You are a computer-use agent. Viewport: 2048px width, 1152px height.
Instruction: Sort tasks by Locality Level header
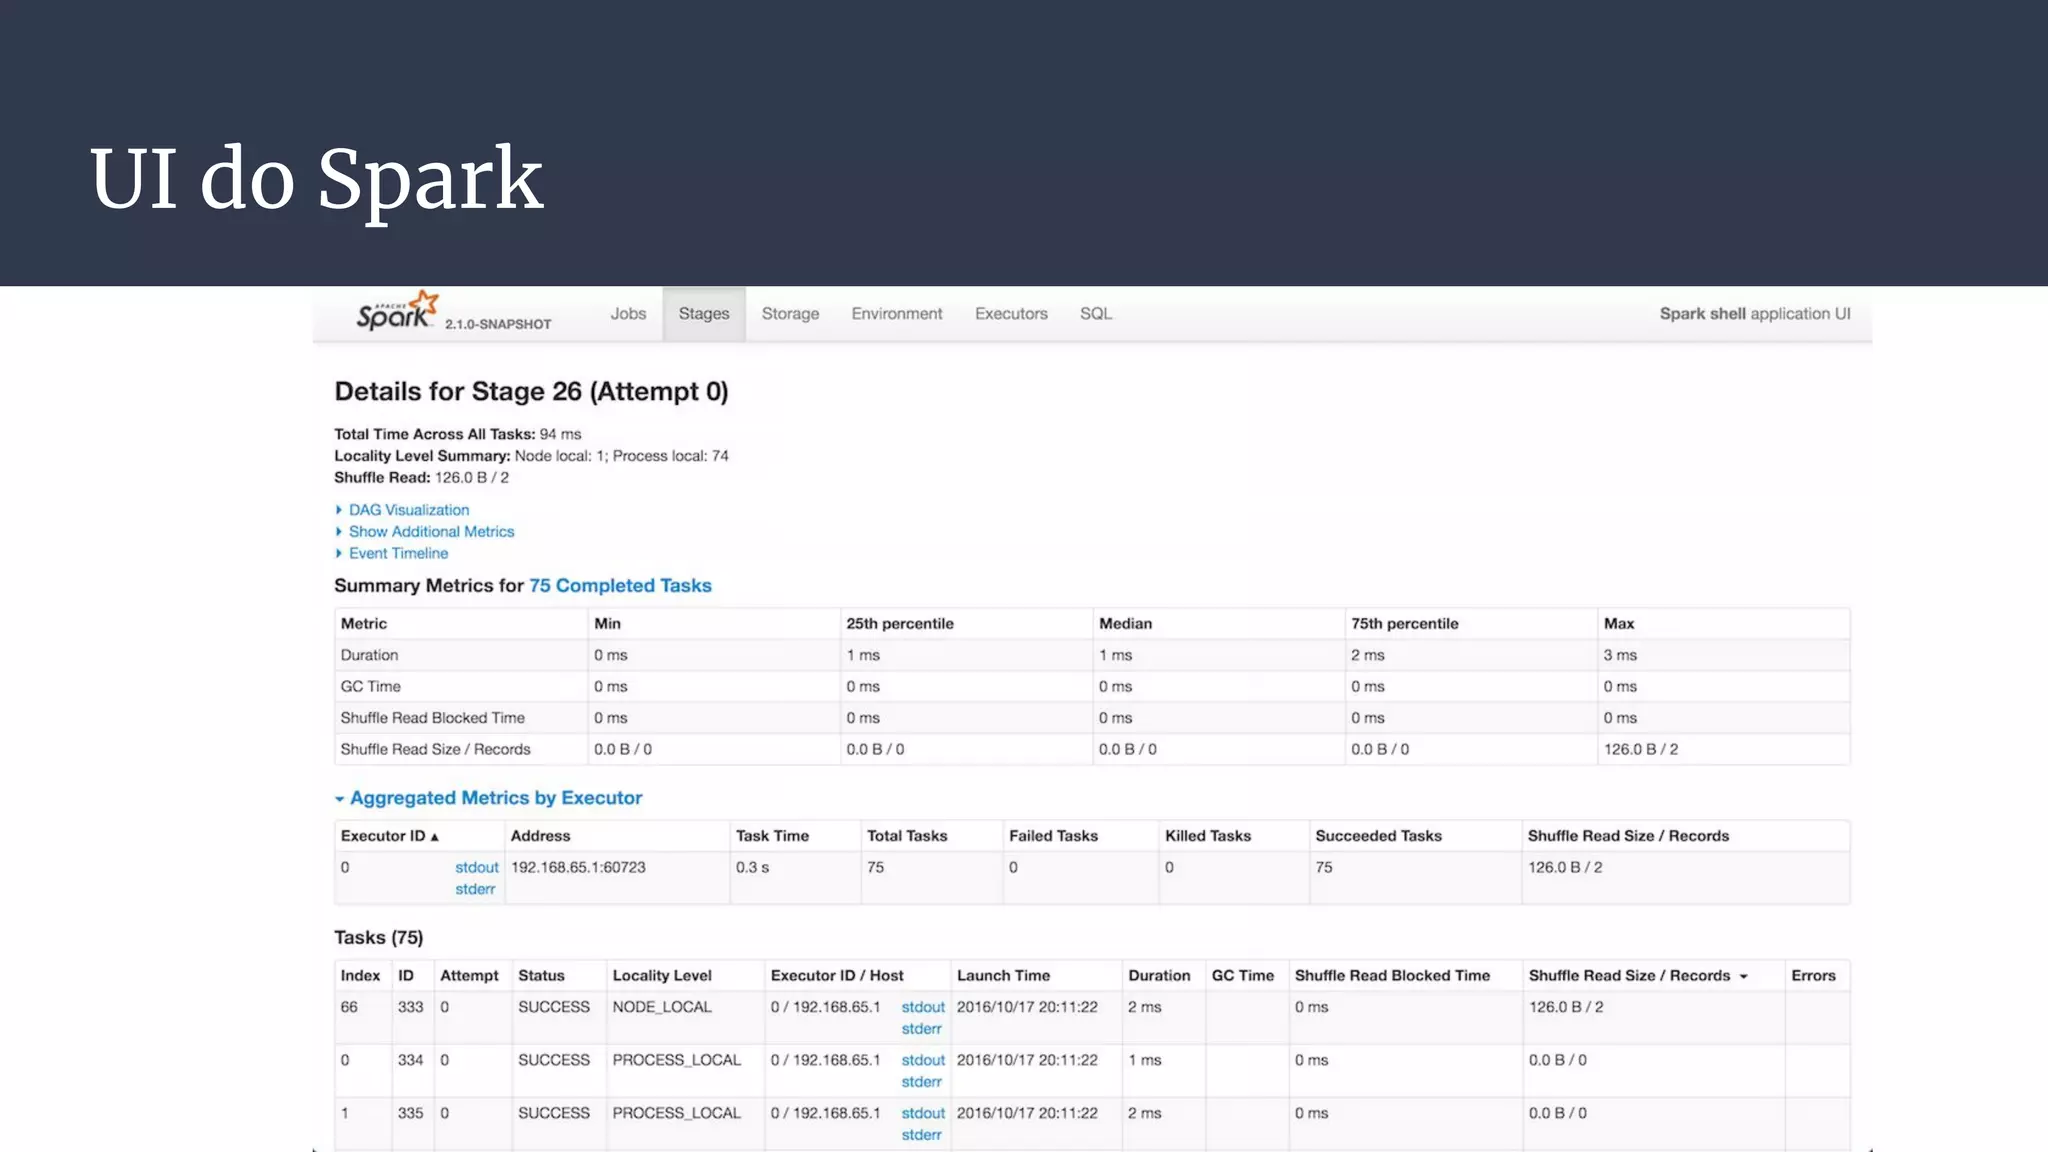click(x=662, y=976)
